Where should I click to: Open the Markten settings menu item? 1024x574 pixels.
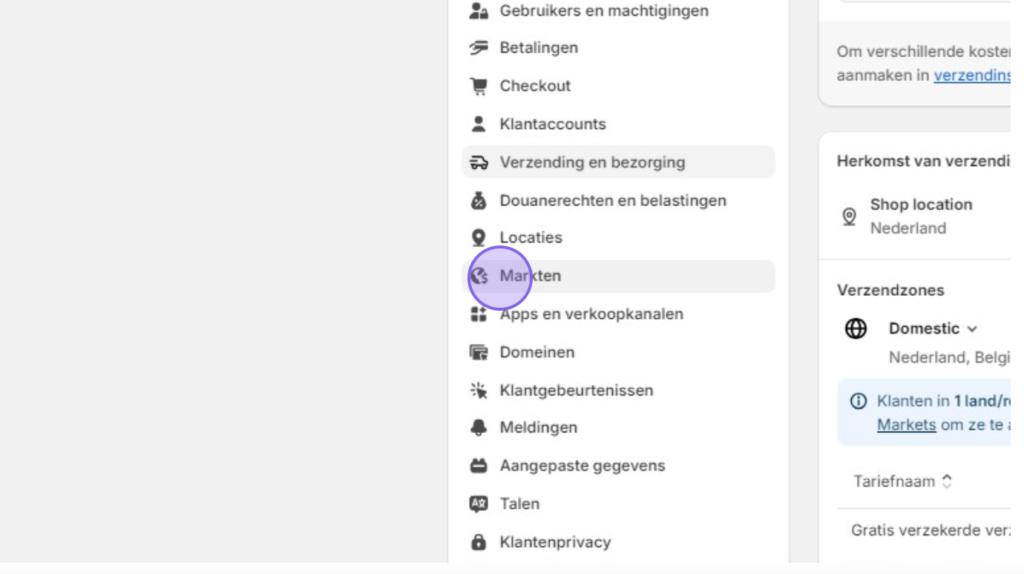click(618, 276)
